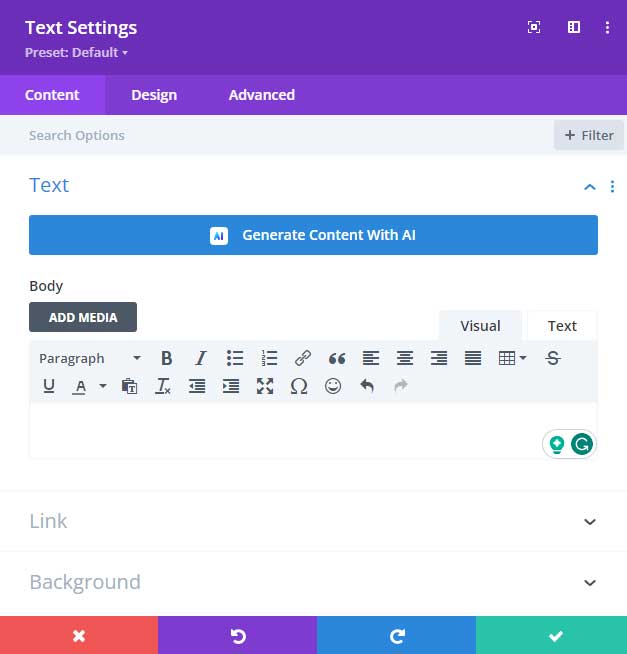Apply italic formatting
627x654 pixels.
tap(201, 358)
